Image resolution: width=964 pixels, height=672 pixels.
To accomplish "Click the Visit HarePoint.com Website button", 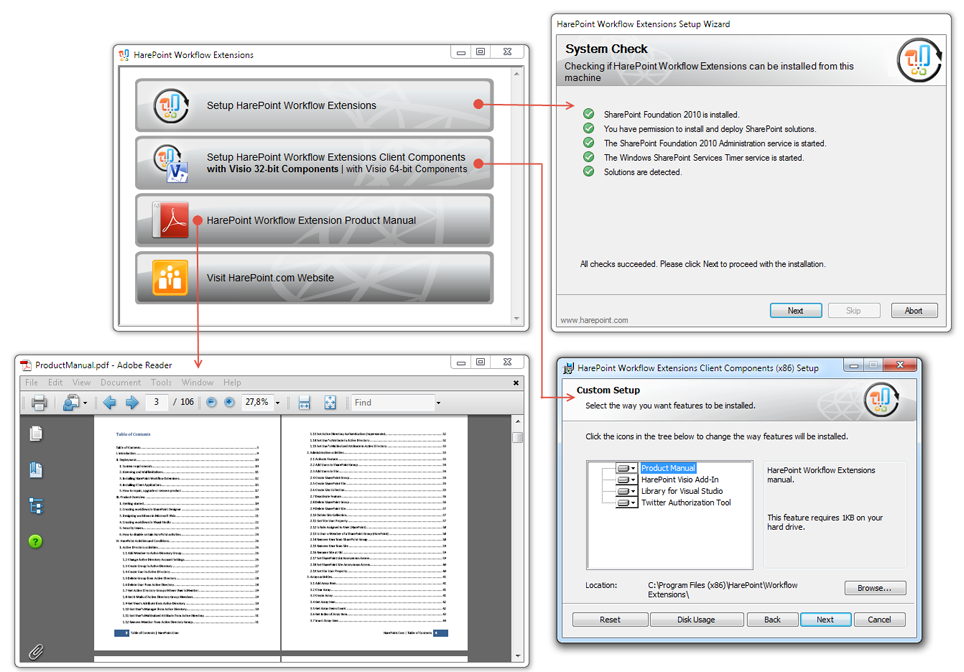I will tap(314, 278).
